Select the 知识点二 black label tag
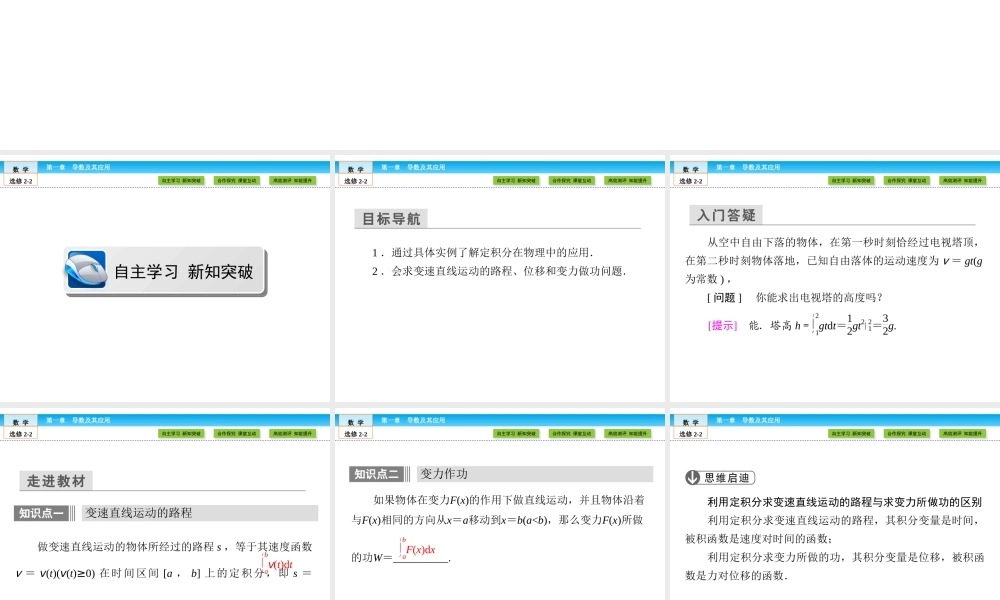 (x=375, y=474)
